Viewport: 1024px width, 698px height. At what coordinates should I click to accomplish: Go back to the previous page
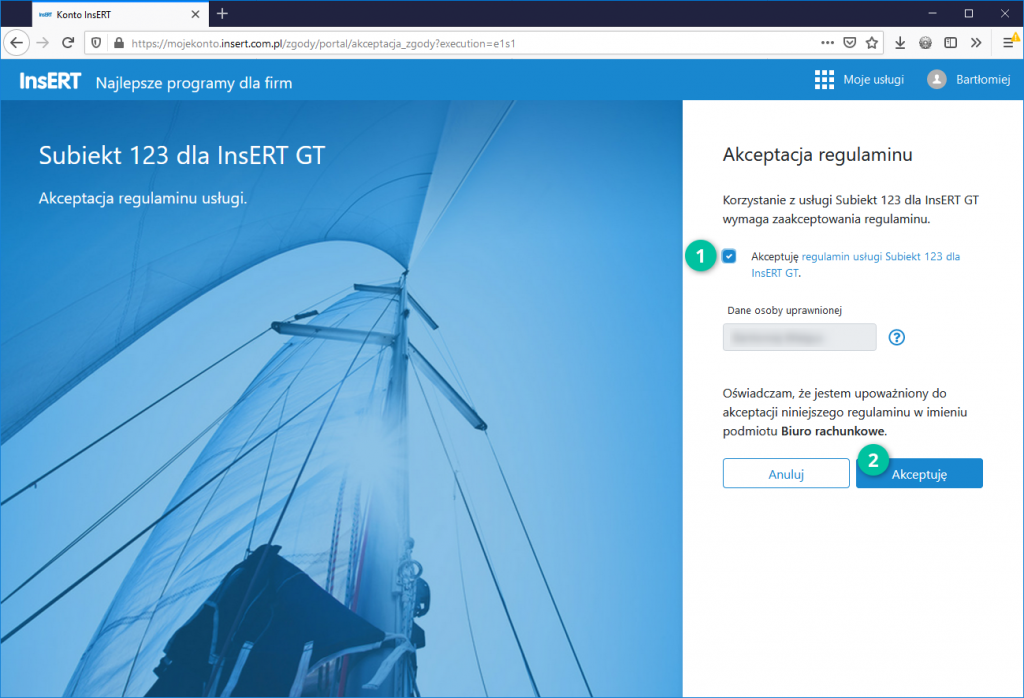tap(16, 43)
